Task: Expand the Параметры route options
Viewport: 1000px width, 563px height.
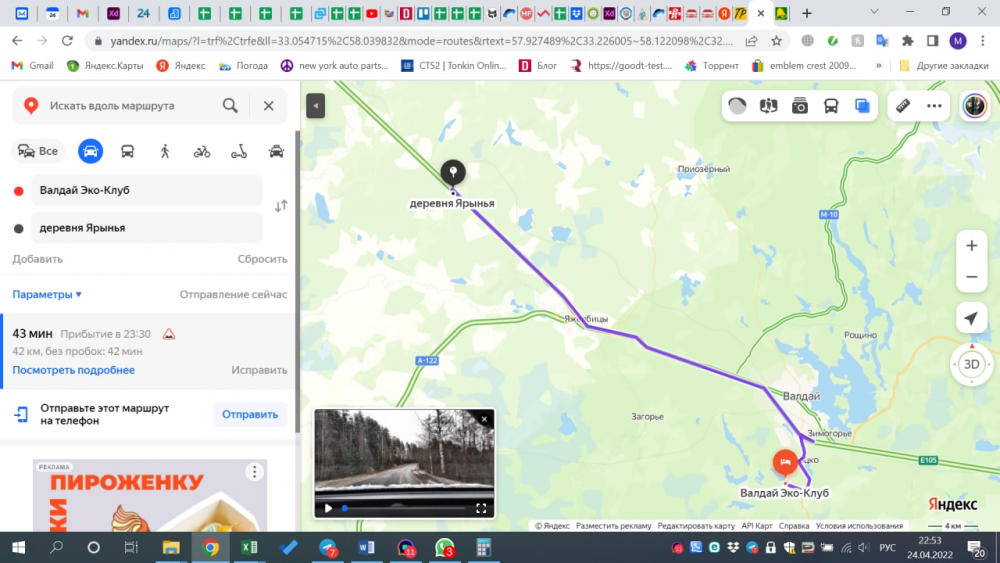Action: point(47,294)
